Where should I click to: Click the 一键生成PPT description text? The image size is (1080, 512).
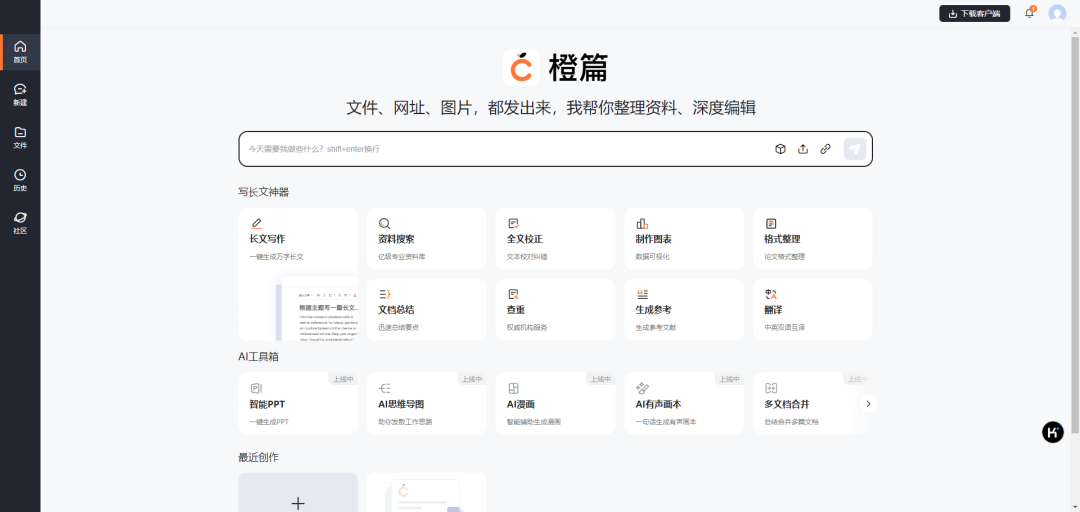tap(269, 422)
